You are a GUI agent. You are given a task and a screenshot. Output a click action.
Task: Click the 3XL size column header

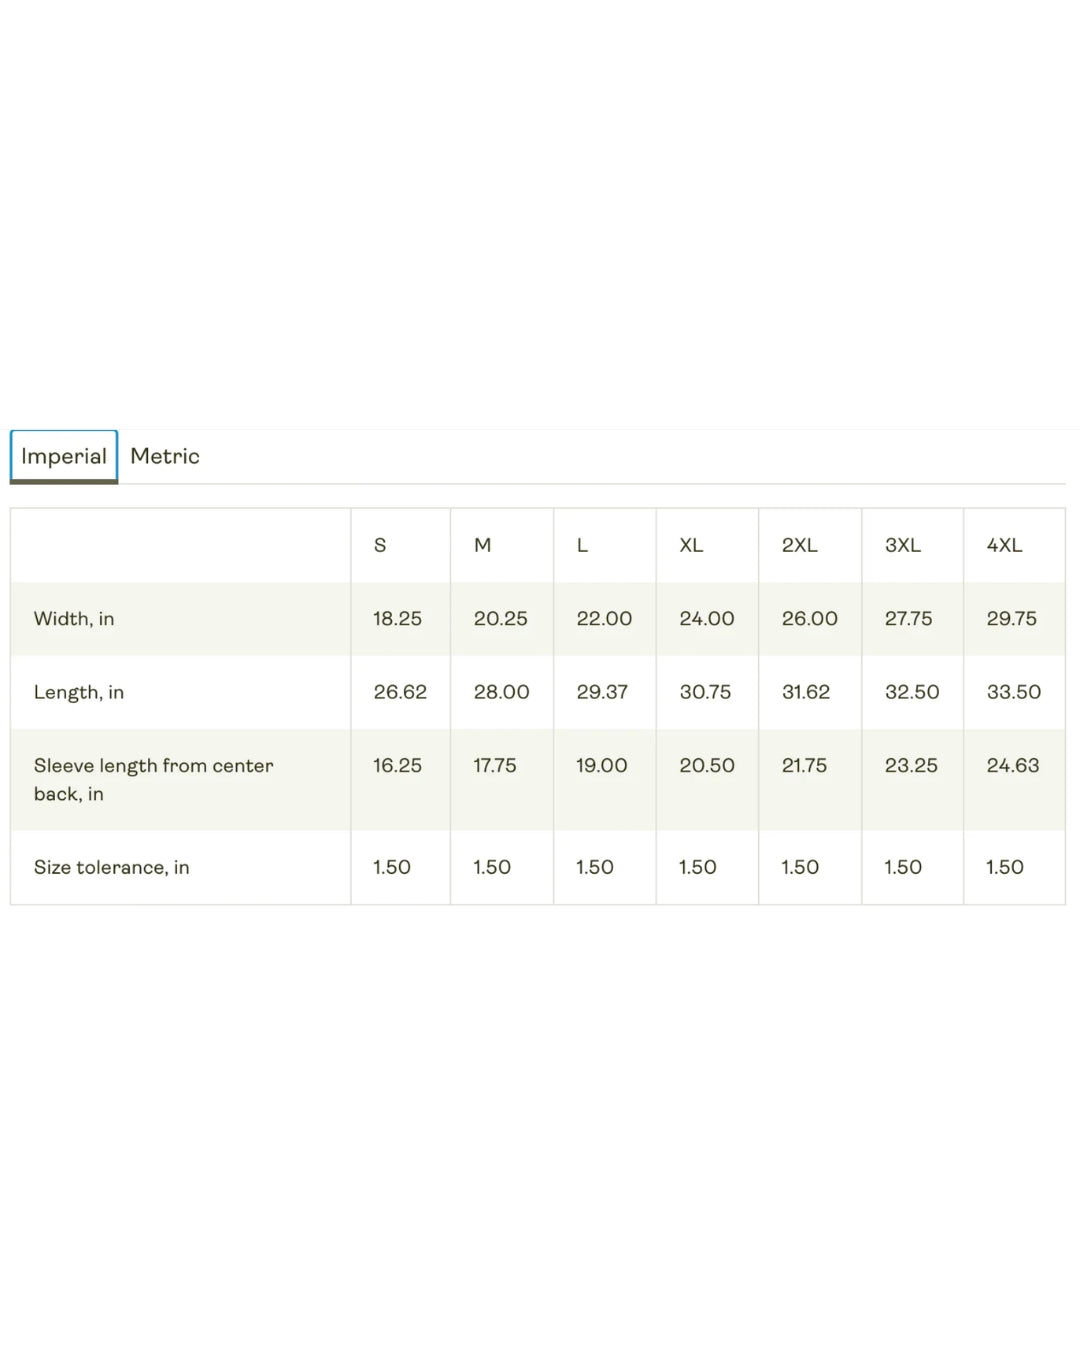[902, 545]
